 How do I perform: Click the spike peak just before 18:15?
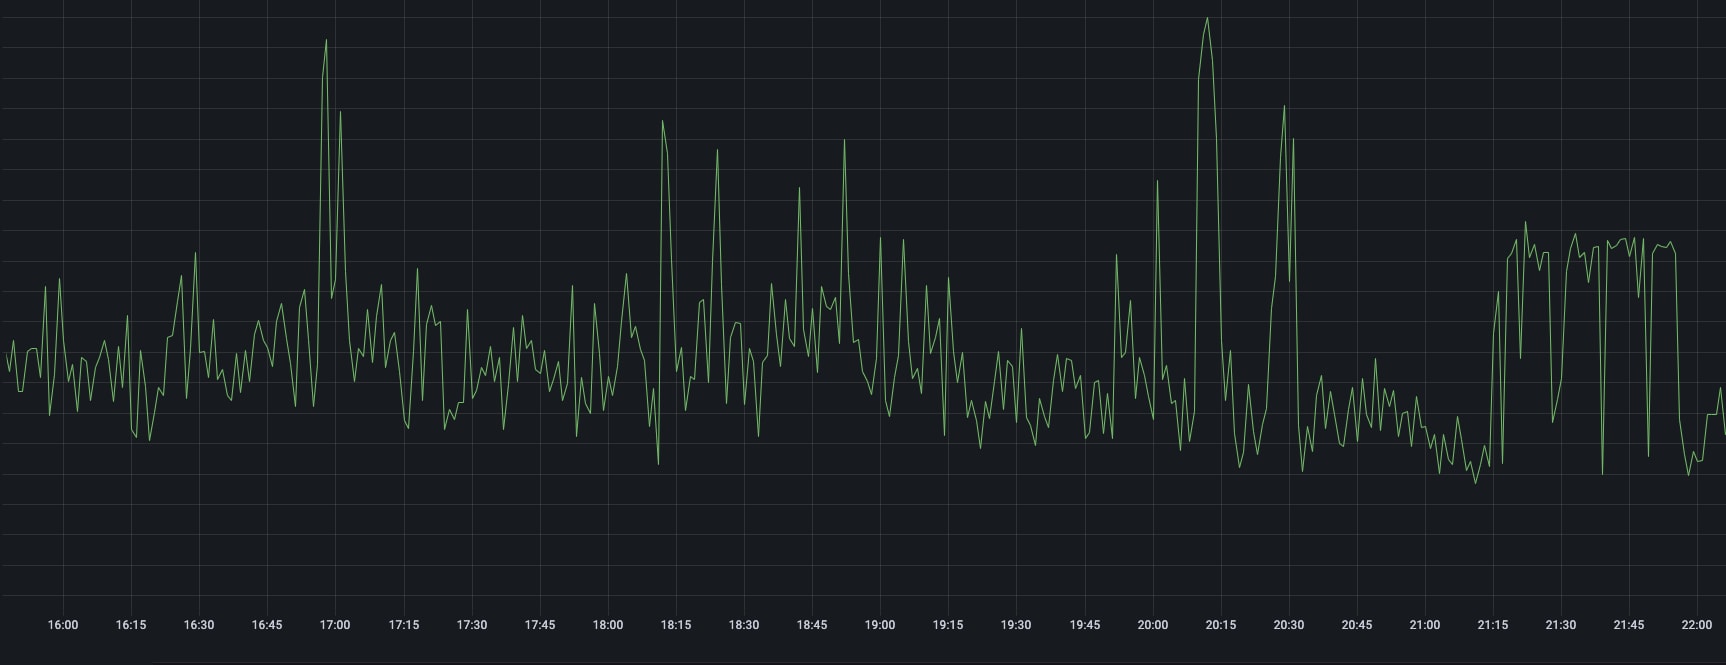pos(662,121)
